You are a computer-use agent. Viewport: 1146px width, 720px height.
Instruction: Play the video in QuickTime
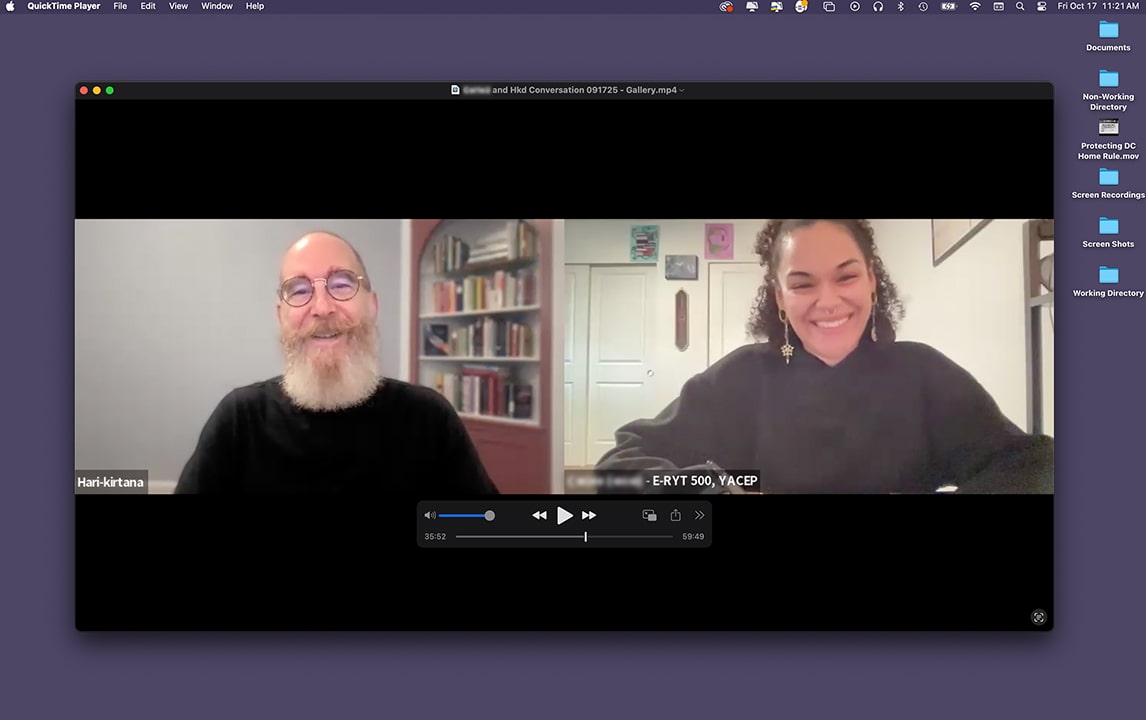click(x=565, y=515)
